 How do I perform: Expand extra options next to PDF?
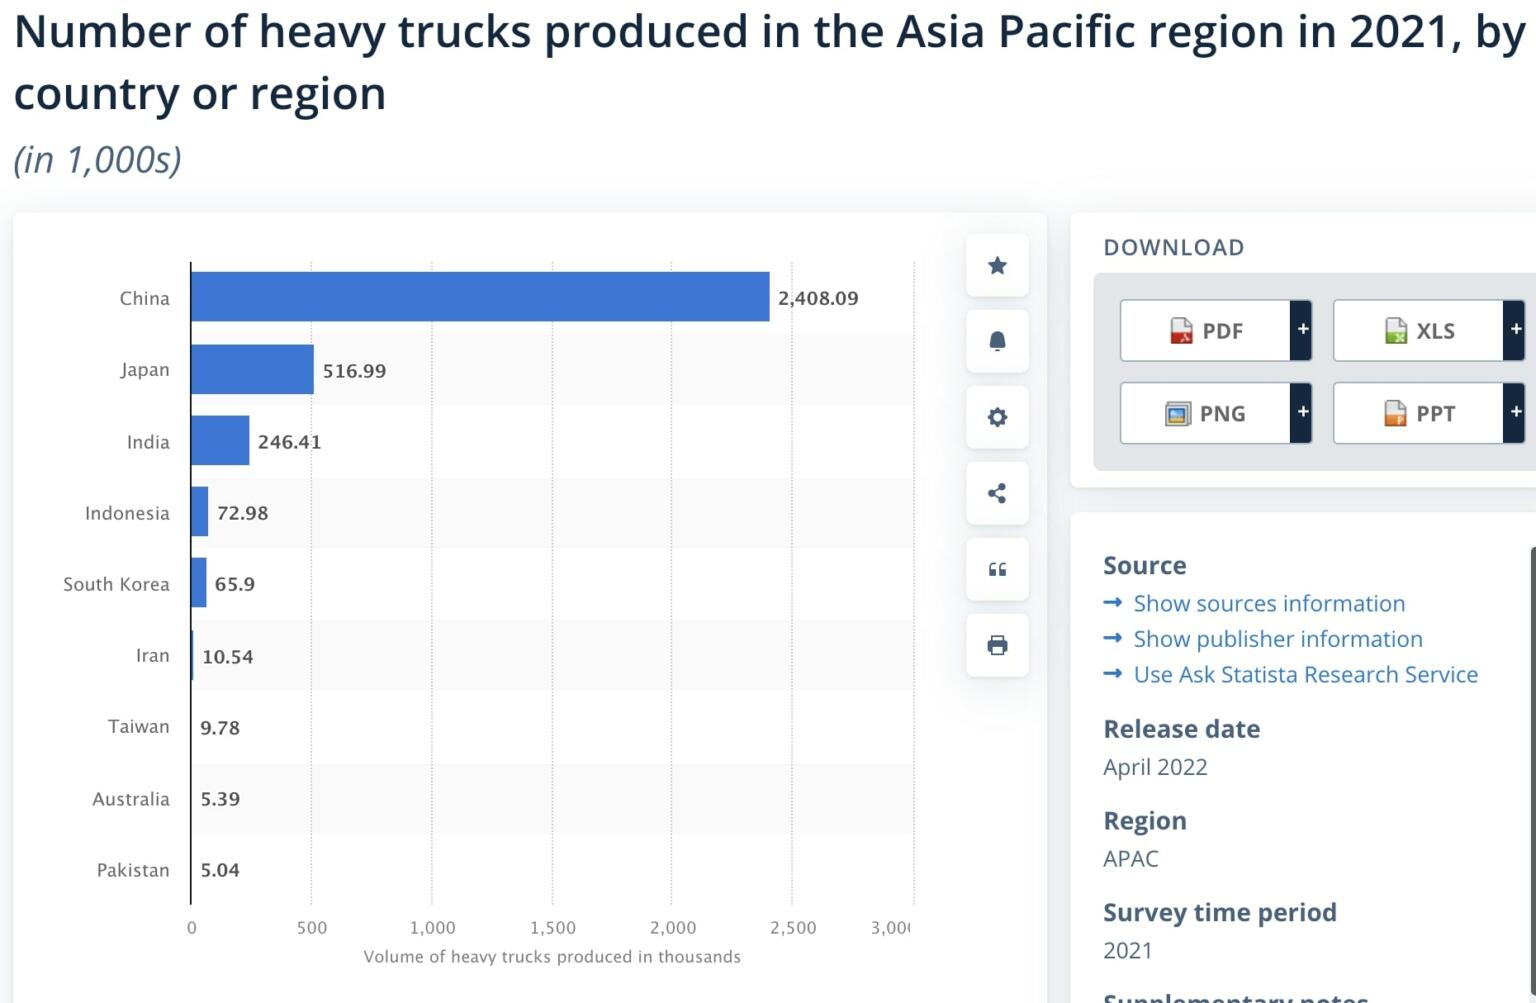[x=1301, y=330]
